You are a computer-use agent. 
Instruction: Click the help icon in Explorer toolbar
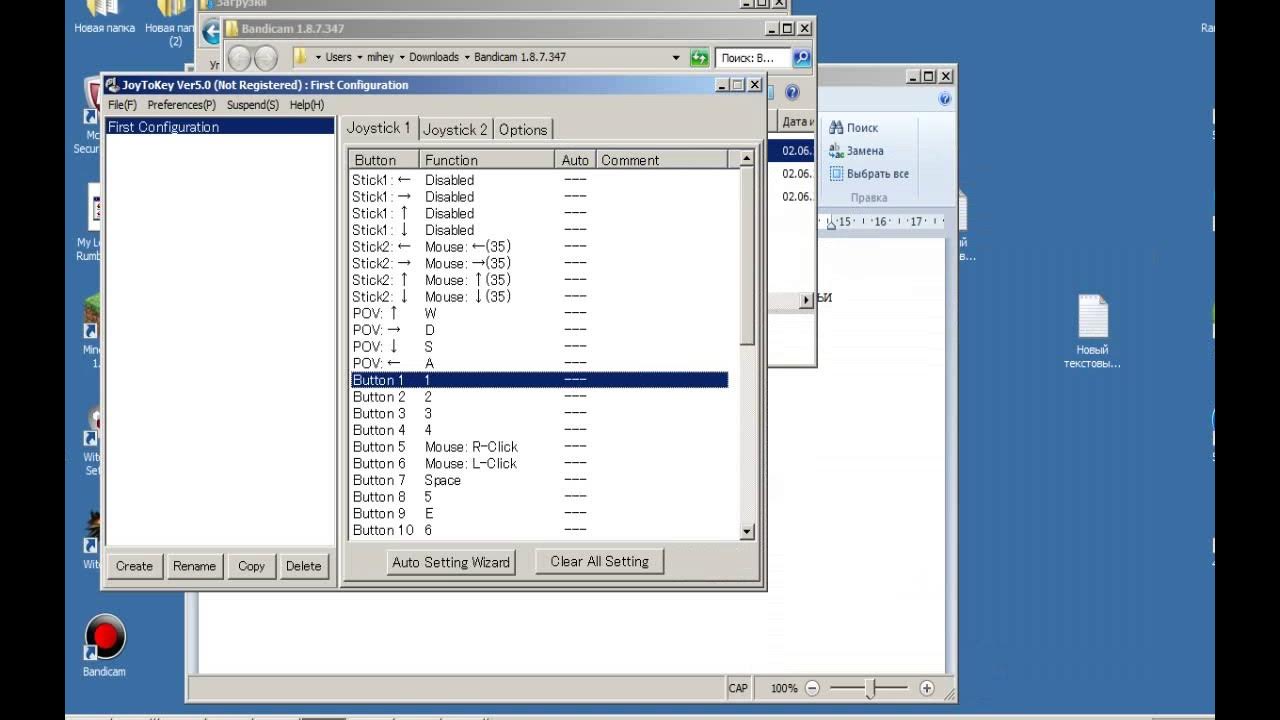(x=792, y=93)
